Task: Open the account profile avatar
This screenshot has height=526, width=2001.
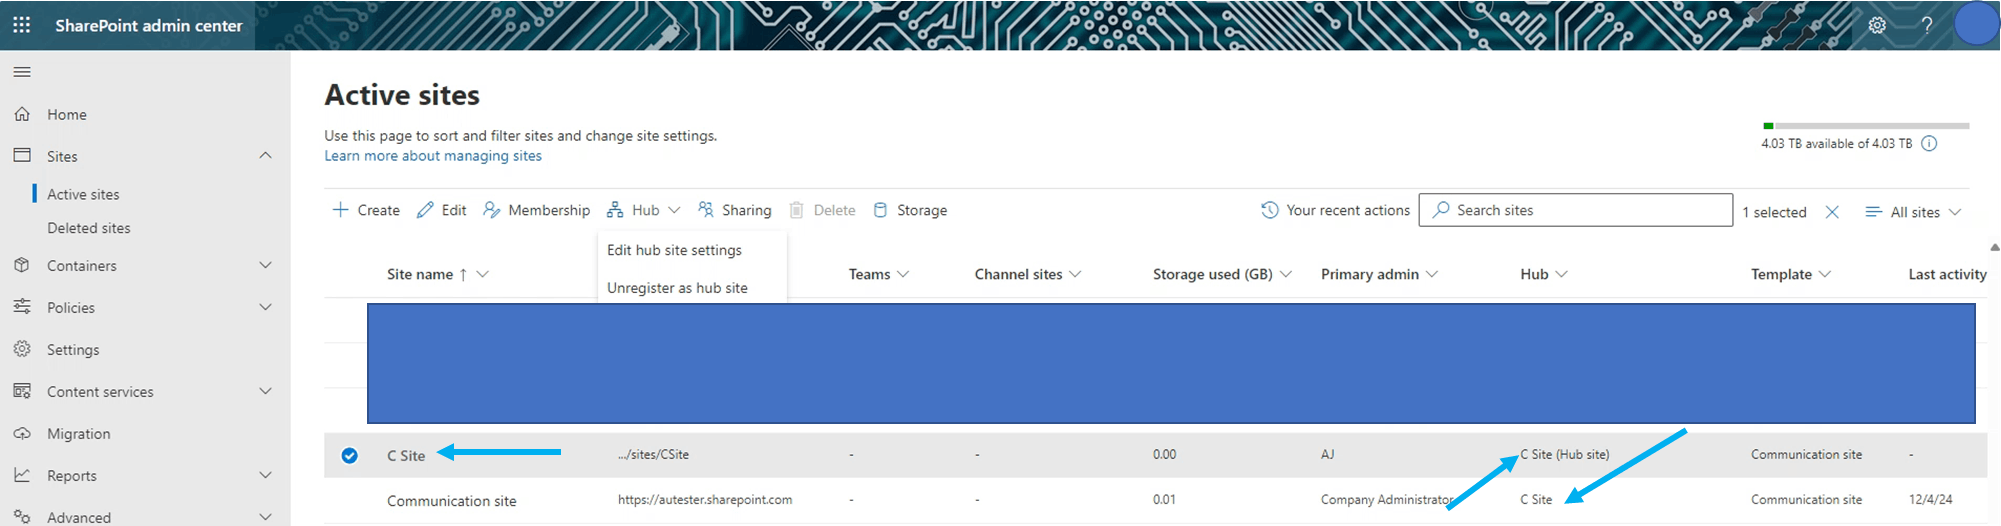Action: coord(1977,24)
